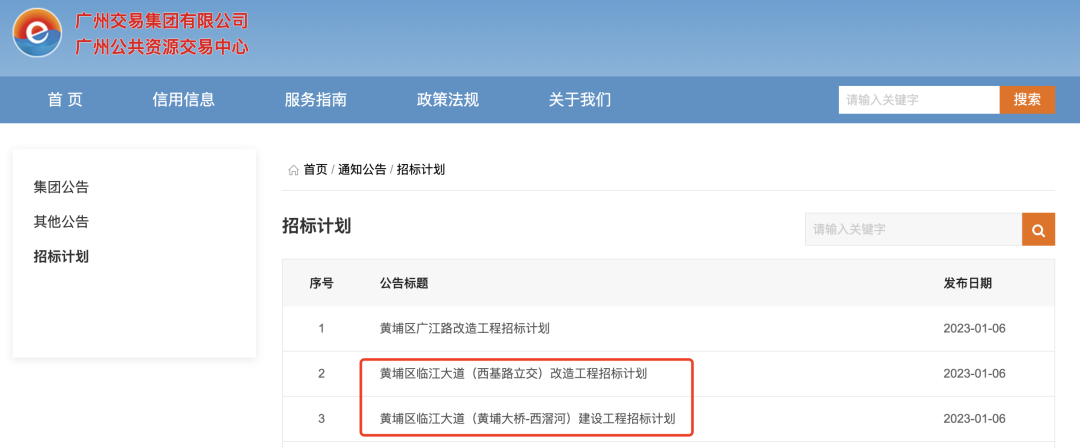Viewport: 1080px width, 448px height.
Task: Click serial number 1 cell
Action: point(321,329)
